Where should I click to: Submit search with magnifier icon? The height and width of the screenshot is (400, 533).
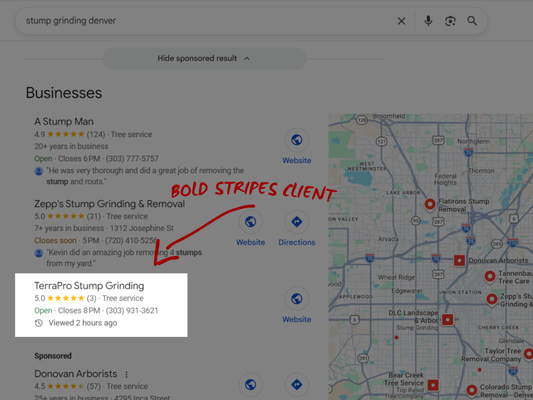[x=472, y=21]
